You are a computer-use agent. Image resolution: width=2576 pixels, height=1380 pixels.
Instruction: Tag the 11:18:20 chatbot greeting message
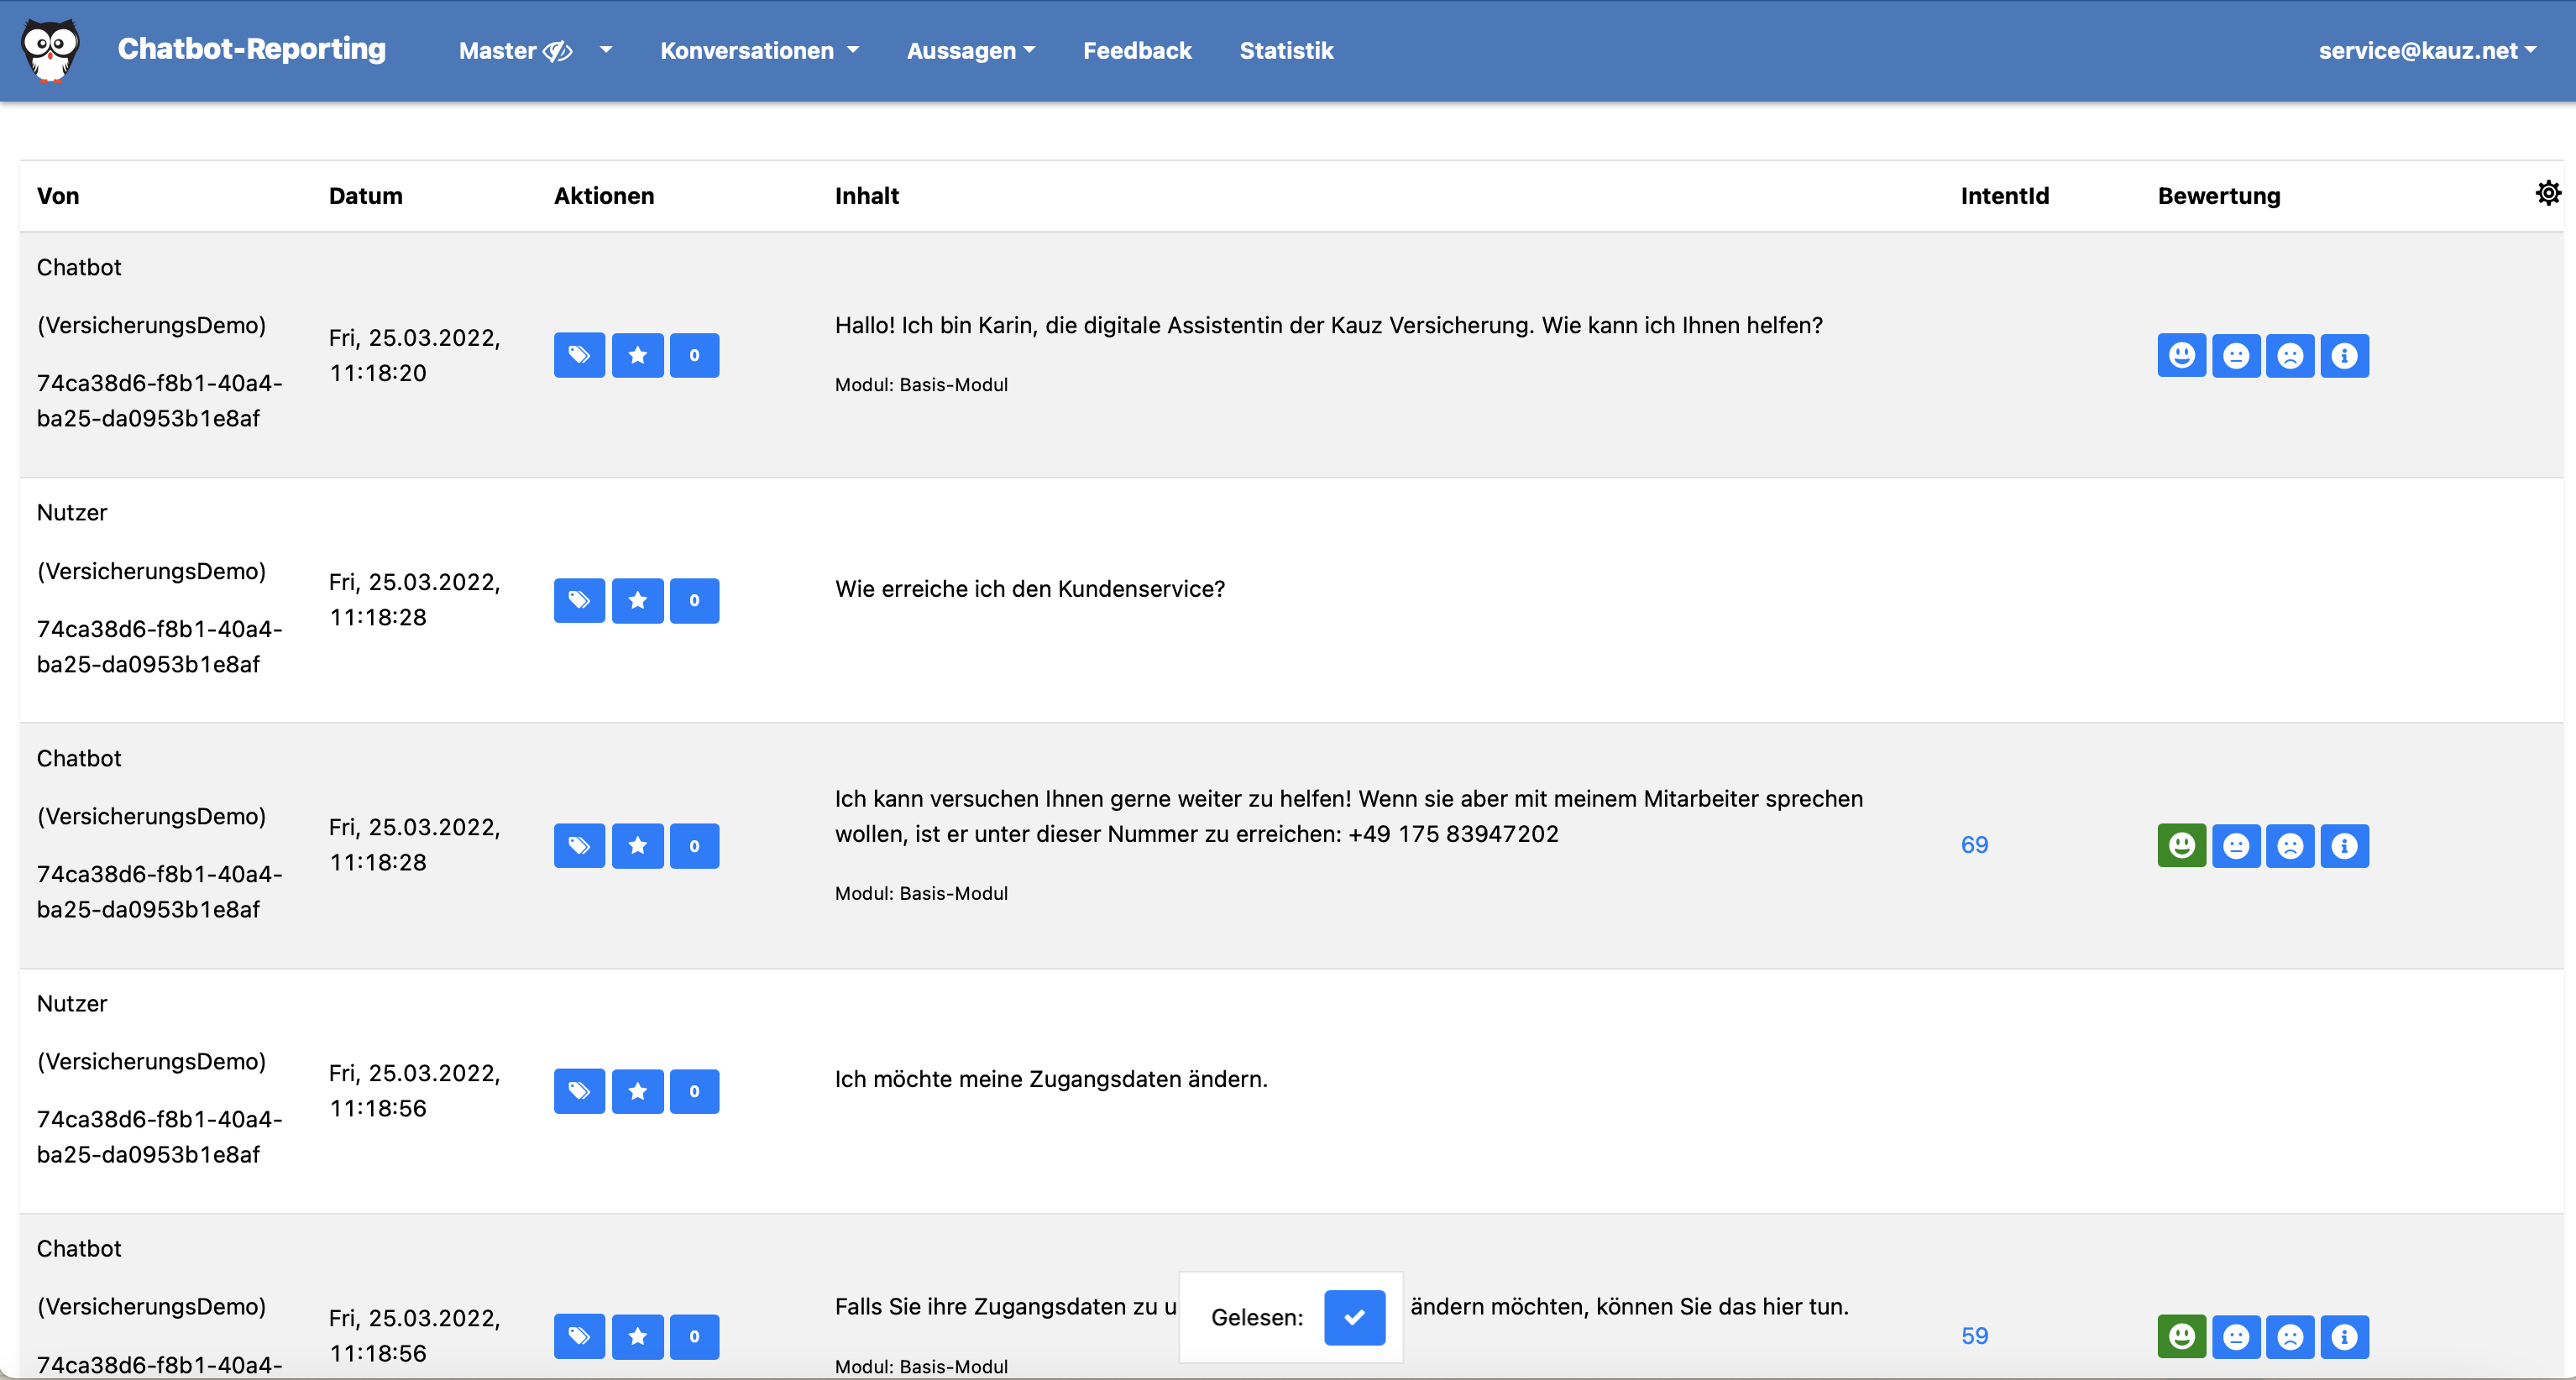coord(579,355)
